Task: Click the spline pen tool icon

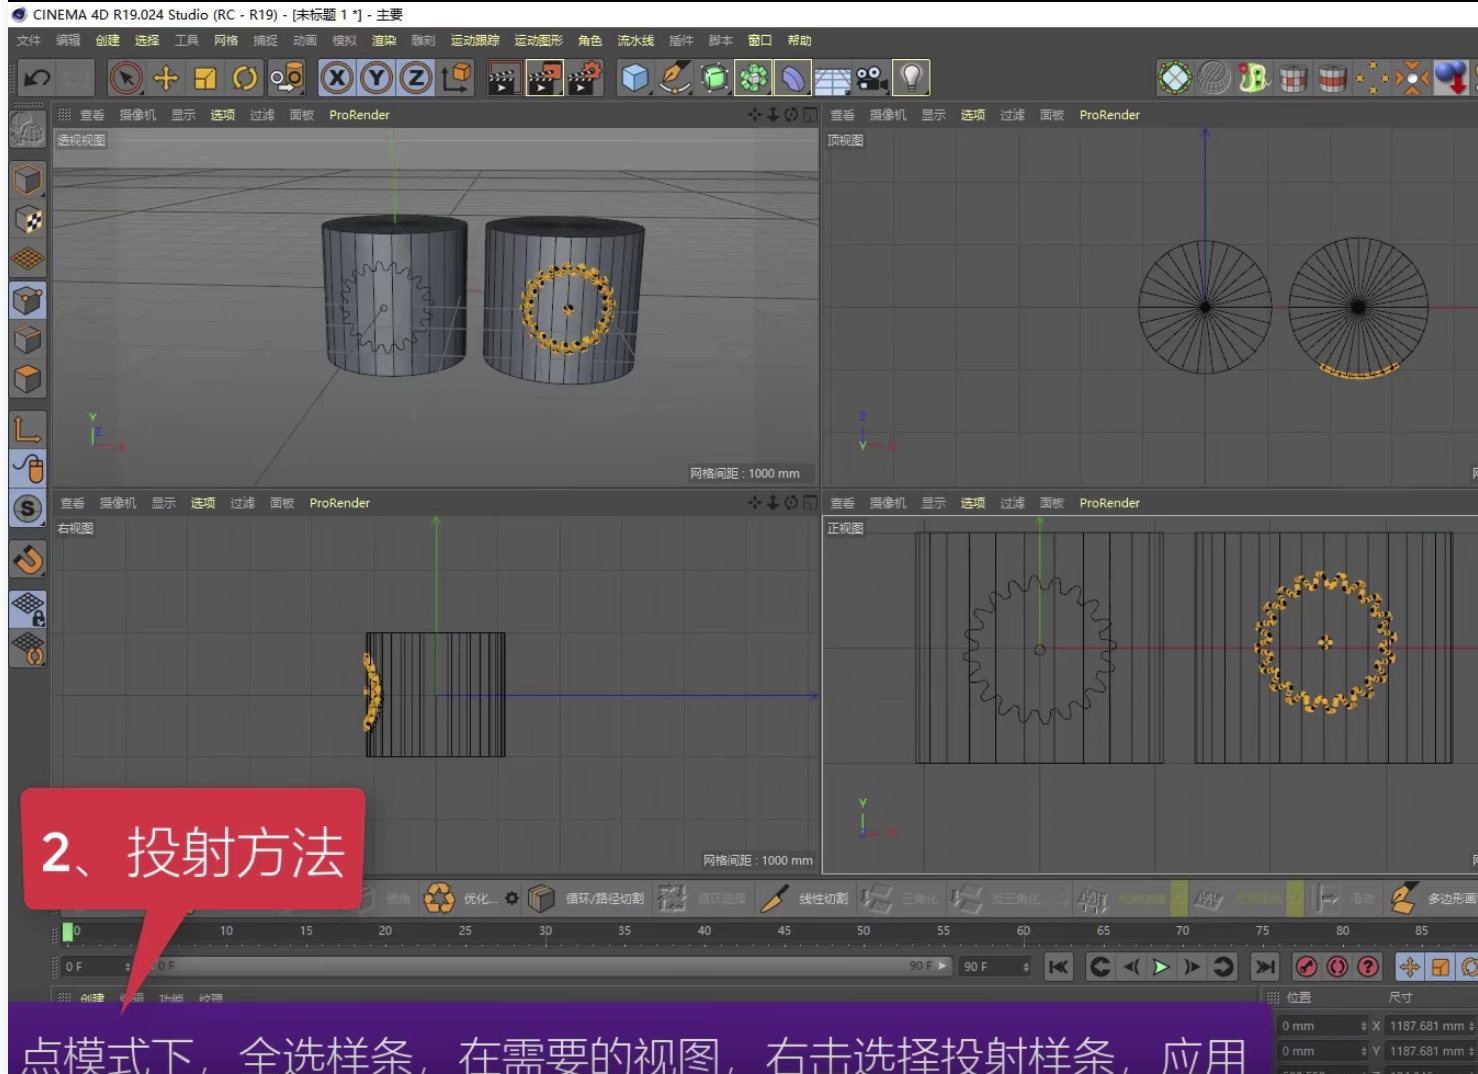Action: [675, 78]
